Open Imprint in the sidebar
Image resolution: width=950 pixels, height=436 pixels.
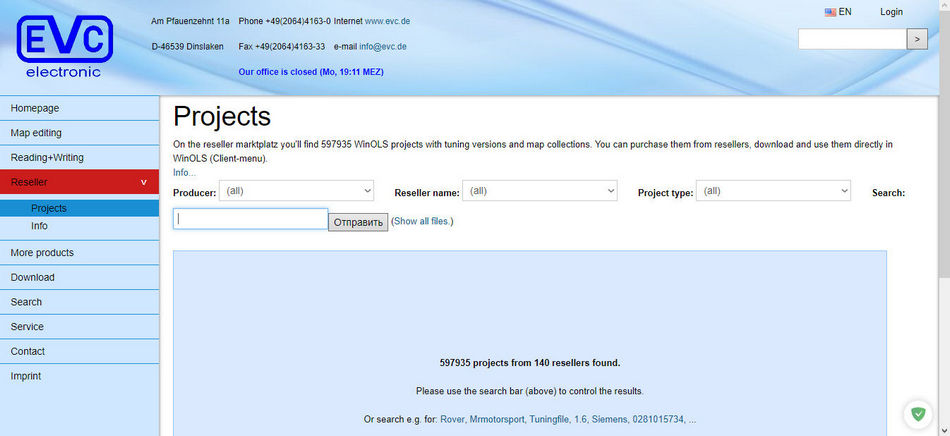click(79, 376)
